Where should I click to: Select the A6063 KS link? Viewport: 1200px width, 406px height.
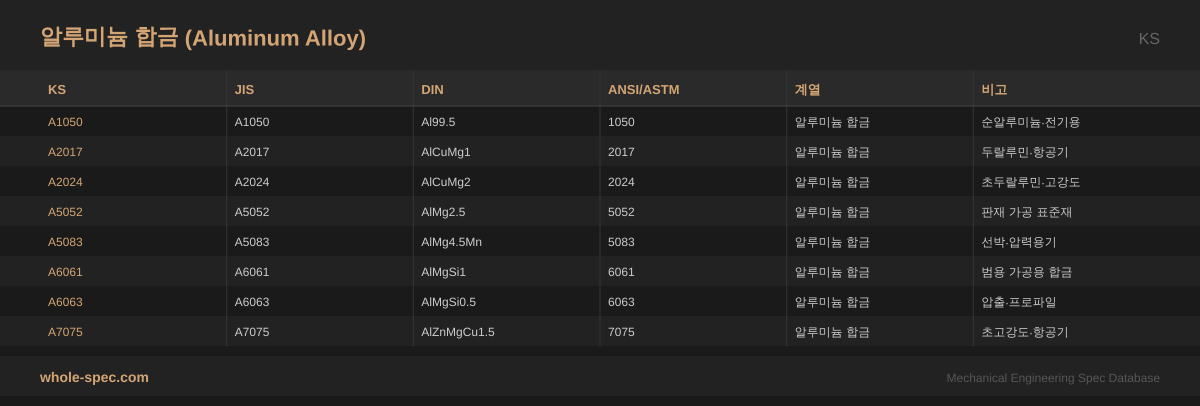65,302
